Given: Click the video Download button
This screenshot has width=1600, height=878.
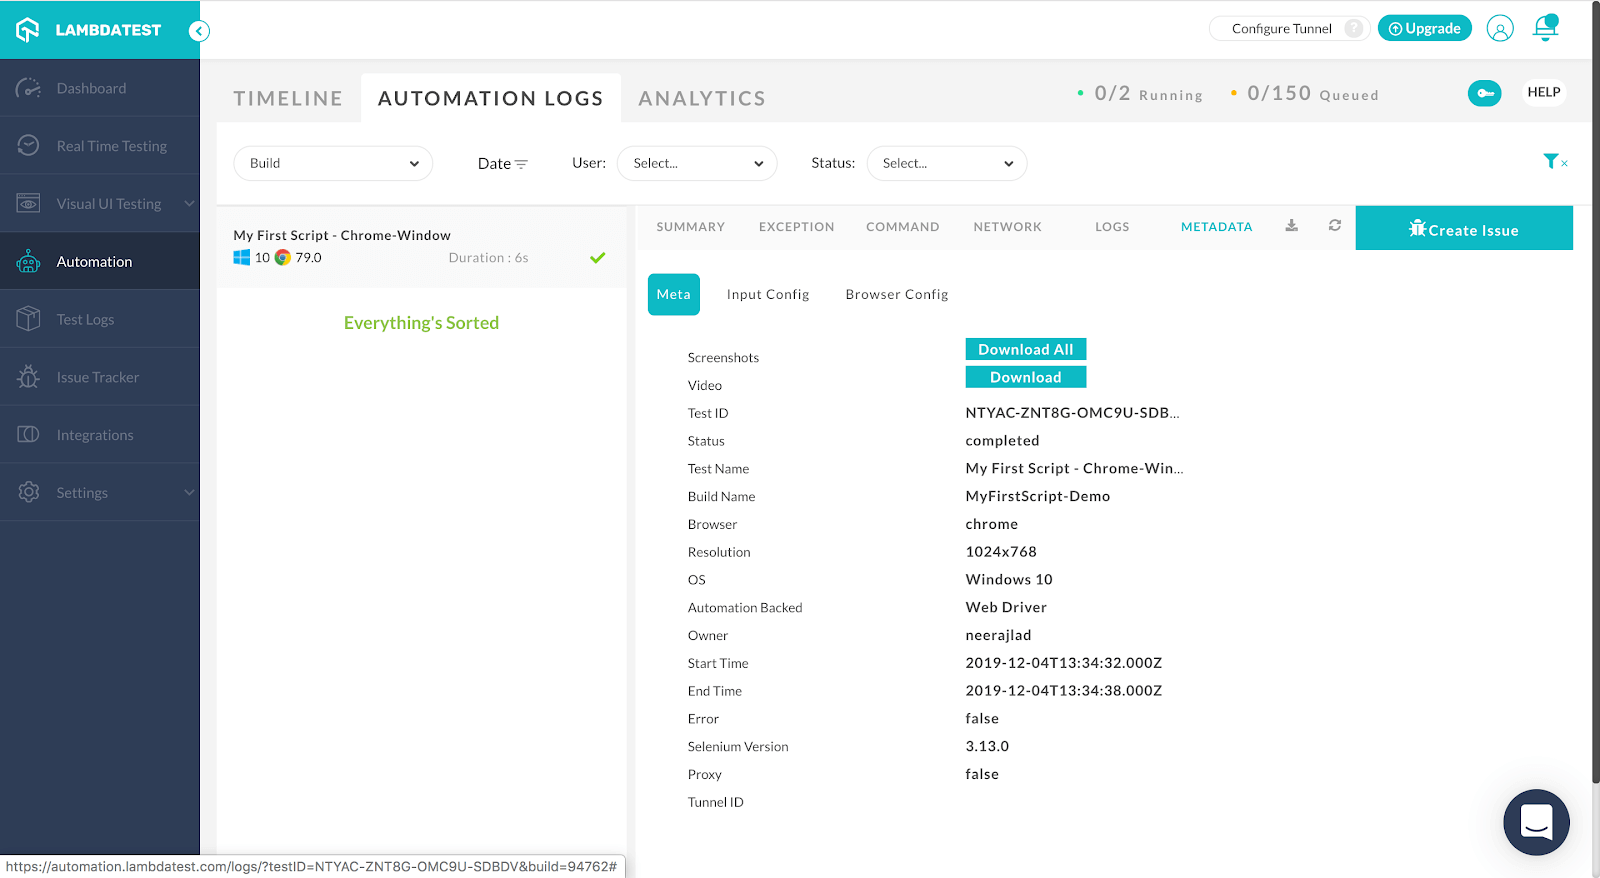Looking at the screenshot, I should [x=1026, y=377].
